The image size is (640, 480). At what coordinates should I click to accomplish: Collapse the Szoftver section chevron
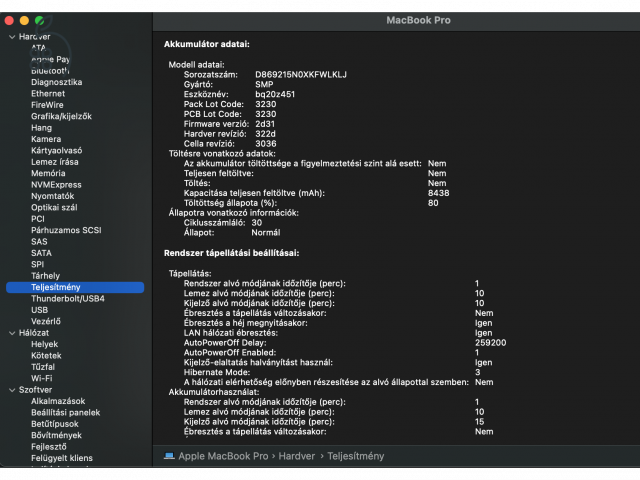pos(12,390)
